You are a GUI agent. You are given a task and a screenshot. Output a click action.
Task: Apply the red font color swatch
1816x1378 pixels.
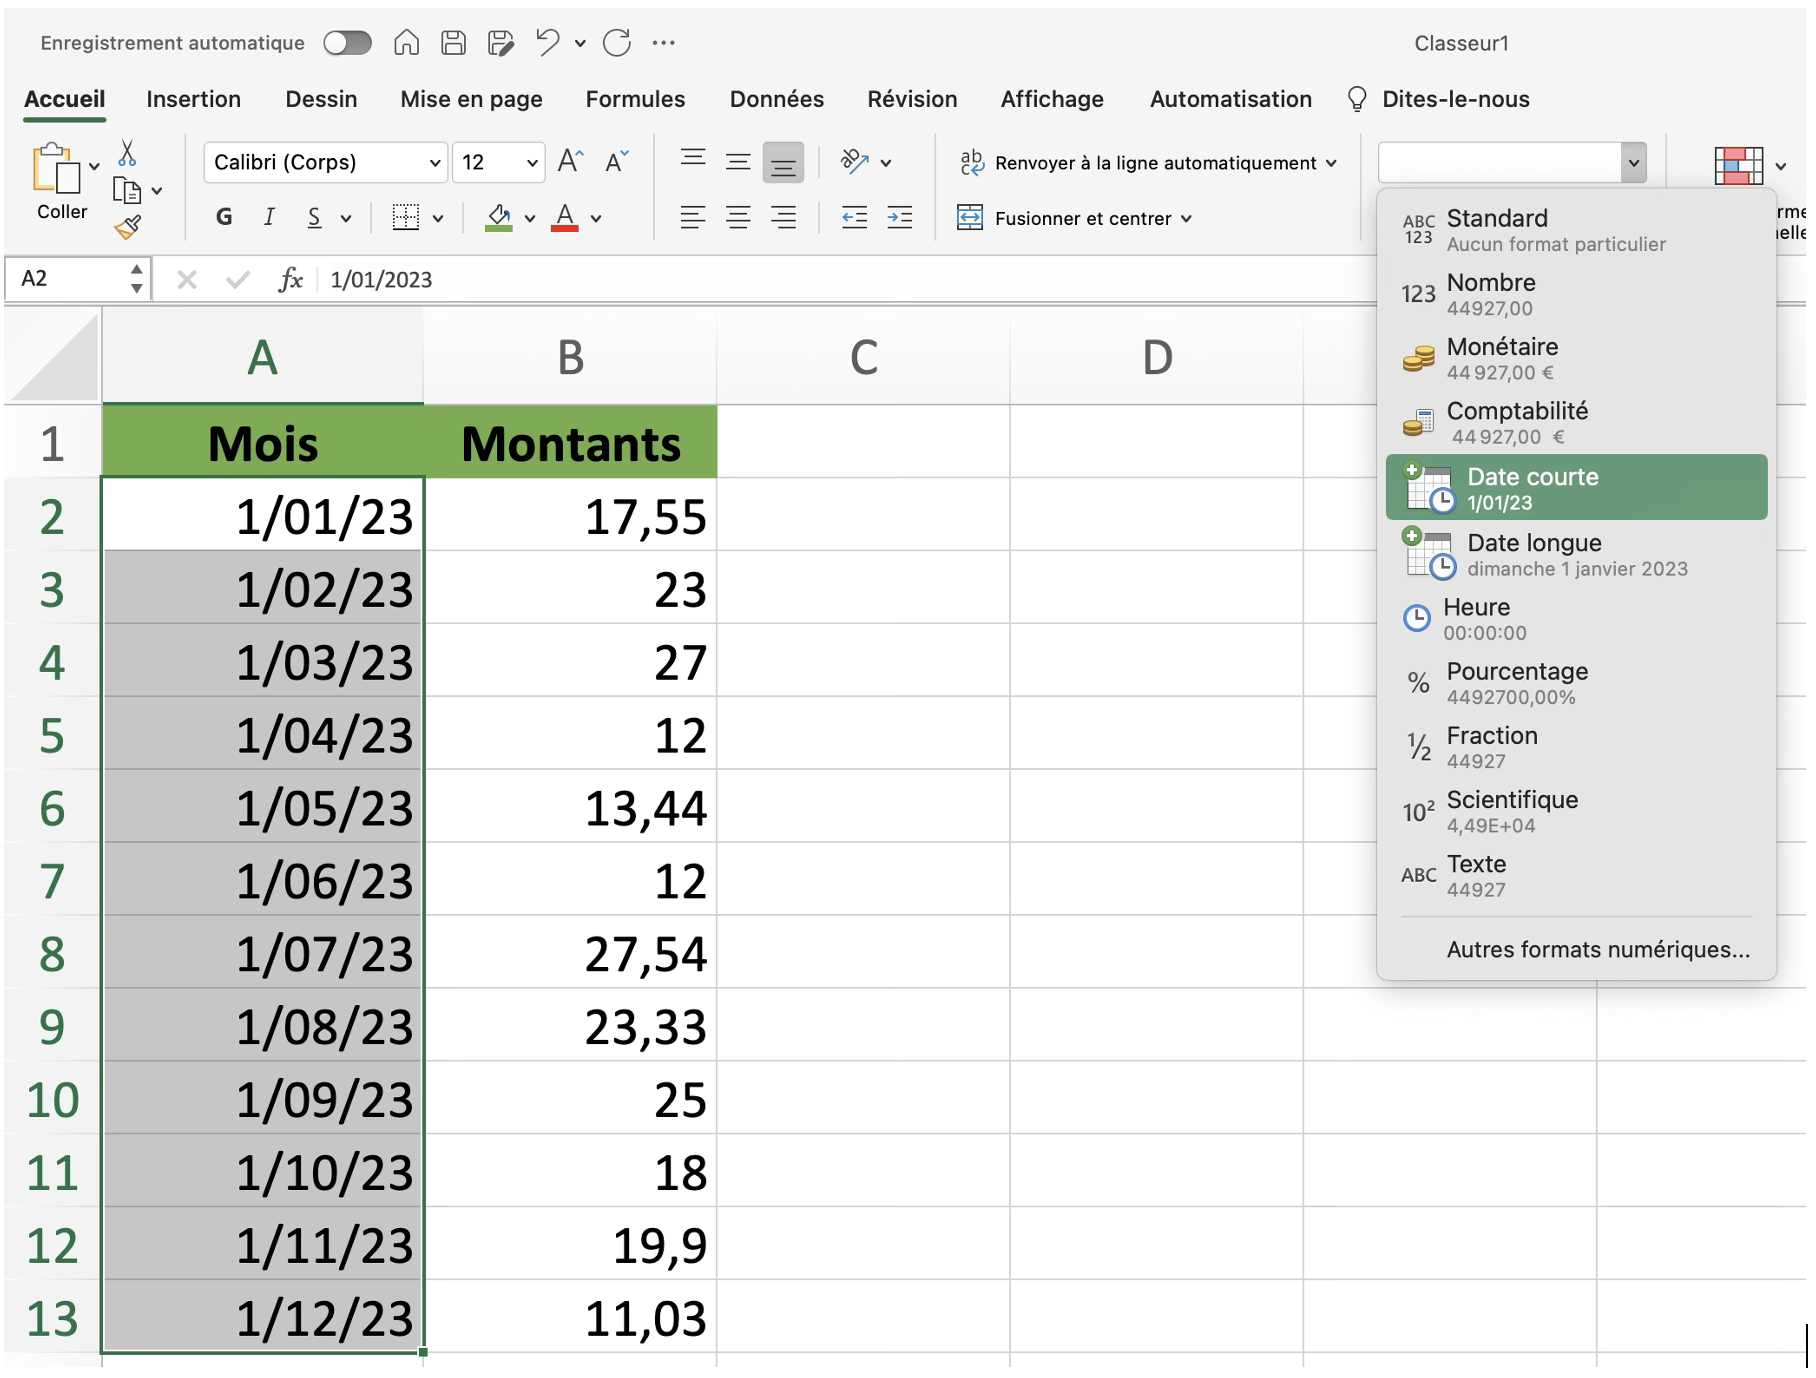pyautogui.click(x=565, y=218)
